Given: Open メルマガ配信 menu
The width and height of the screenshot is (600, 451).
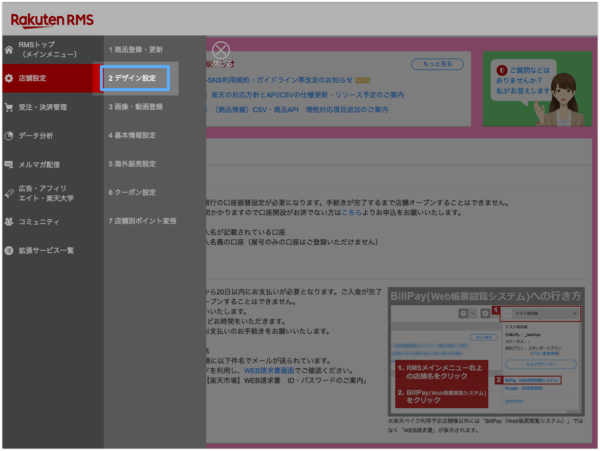Looking at the screenshot, I should click(x=53, y=164).
